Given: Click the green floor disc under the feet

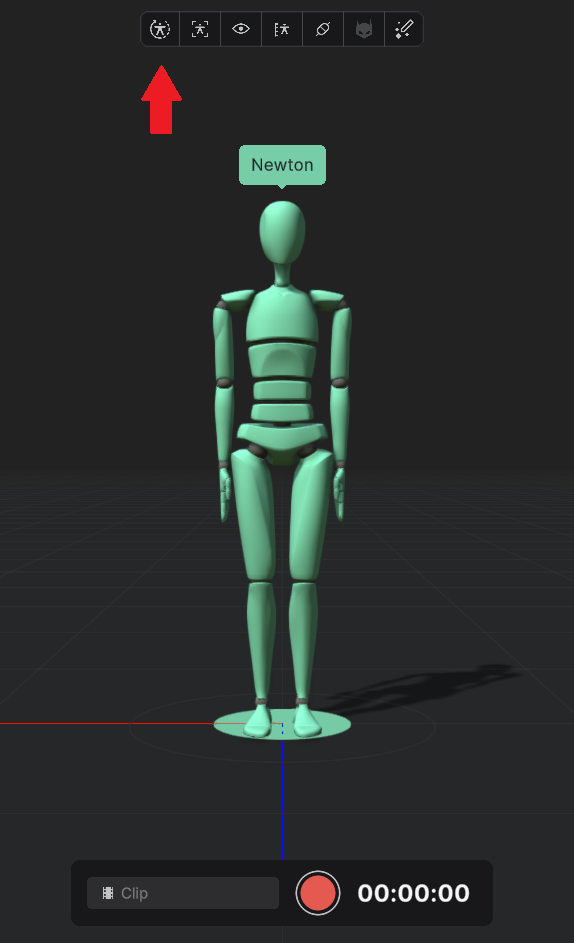Looking at the screenshot, I should click(x=282, y=725).
